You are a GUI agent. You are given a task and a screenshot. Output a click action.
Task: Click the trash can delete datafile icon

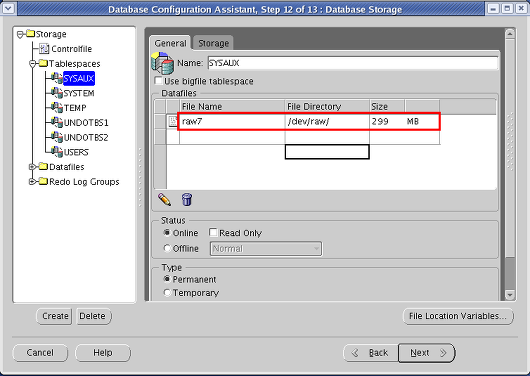pos(187,199)
